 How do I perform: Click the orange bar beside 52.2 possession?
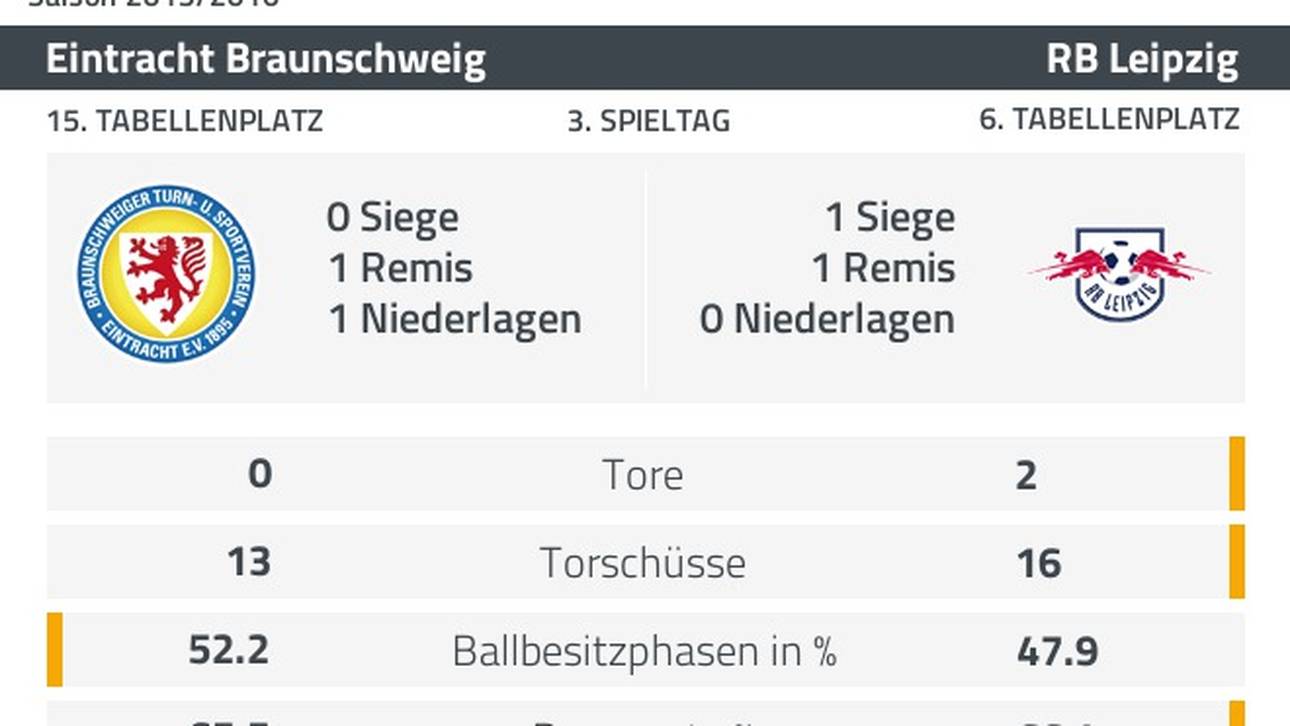pyautogui.click(x=54, y=650)
